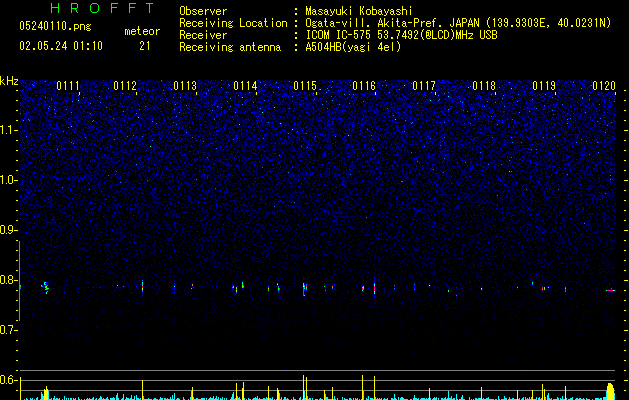The width and height of the screenshot is (629, 400).
Task: Click the meteor count value 21
Action: tap(145, 46)
